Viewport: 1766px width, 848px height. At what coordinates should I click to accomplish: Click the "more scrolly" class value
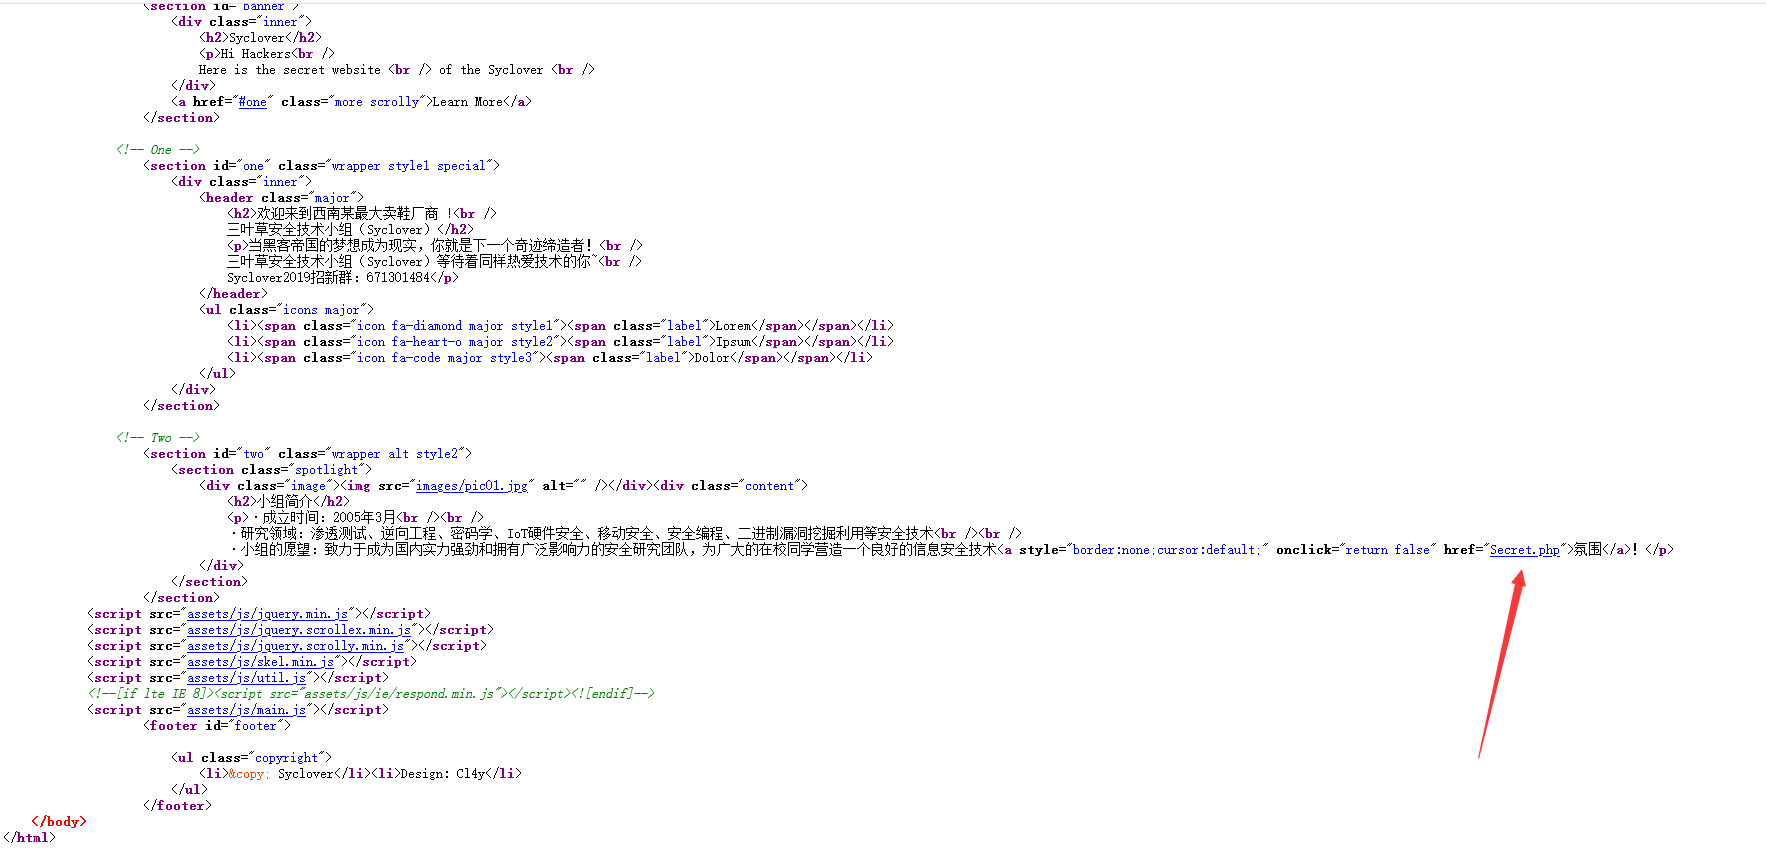coord(377,102)
